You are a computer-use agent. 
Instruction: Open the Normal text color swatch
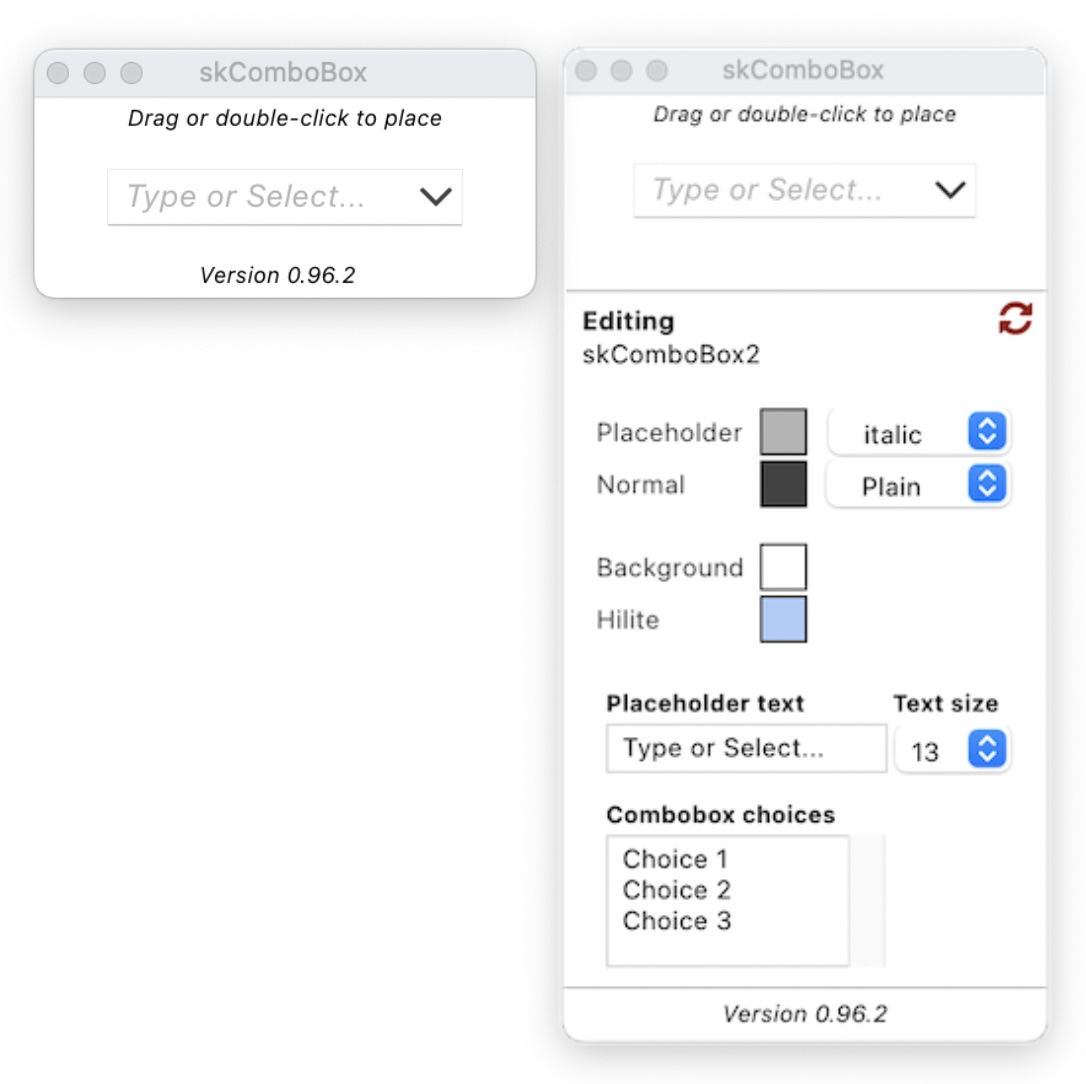783,484
